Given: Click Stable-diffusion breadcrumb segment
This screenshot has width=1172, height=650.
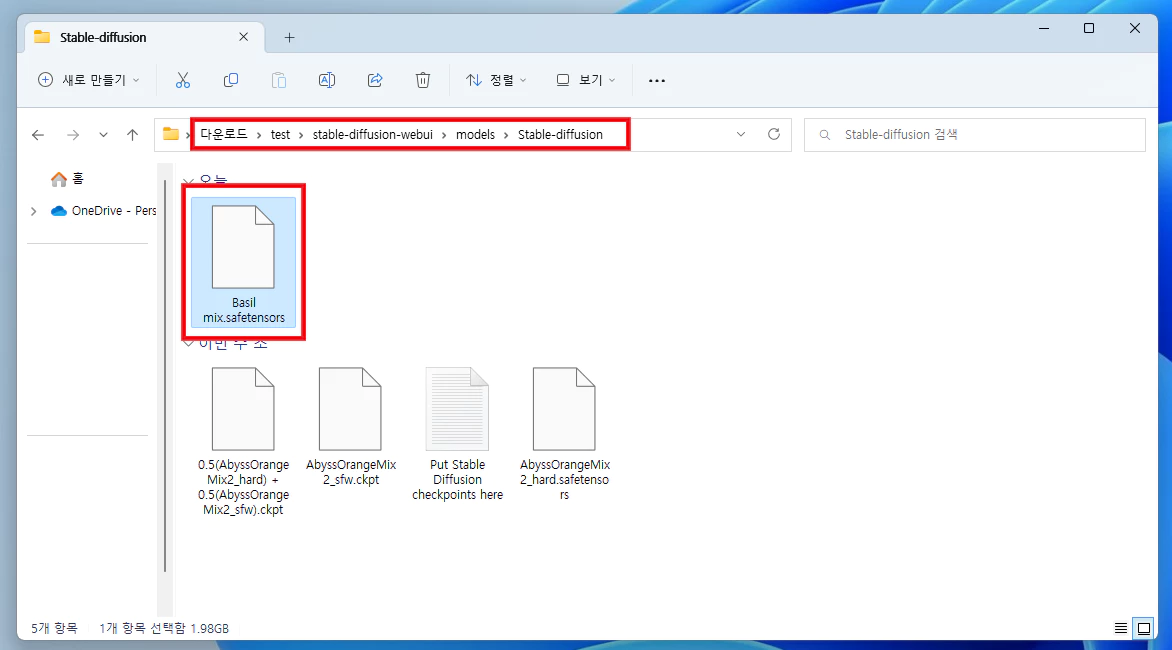Looking at the screenshot, I should click(560, 134).
